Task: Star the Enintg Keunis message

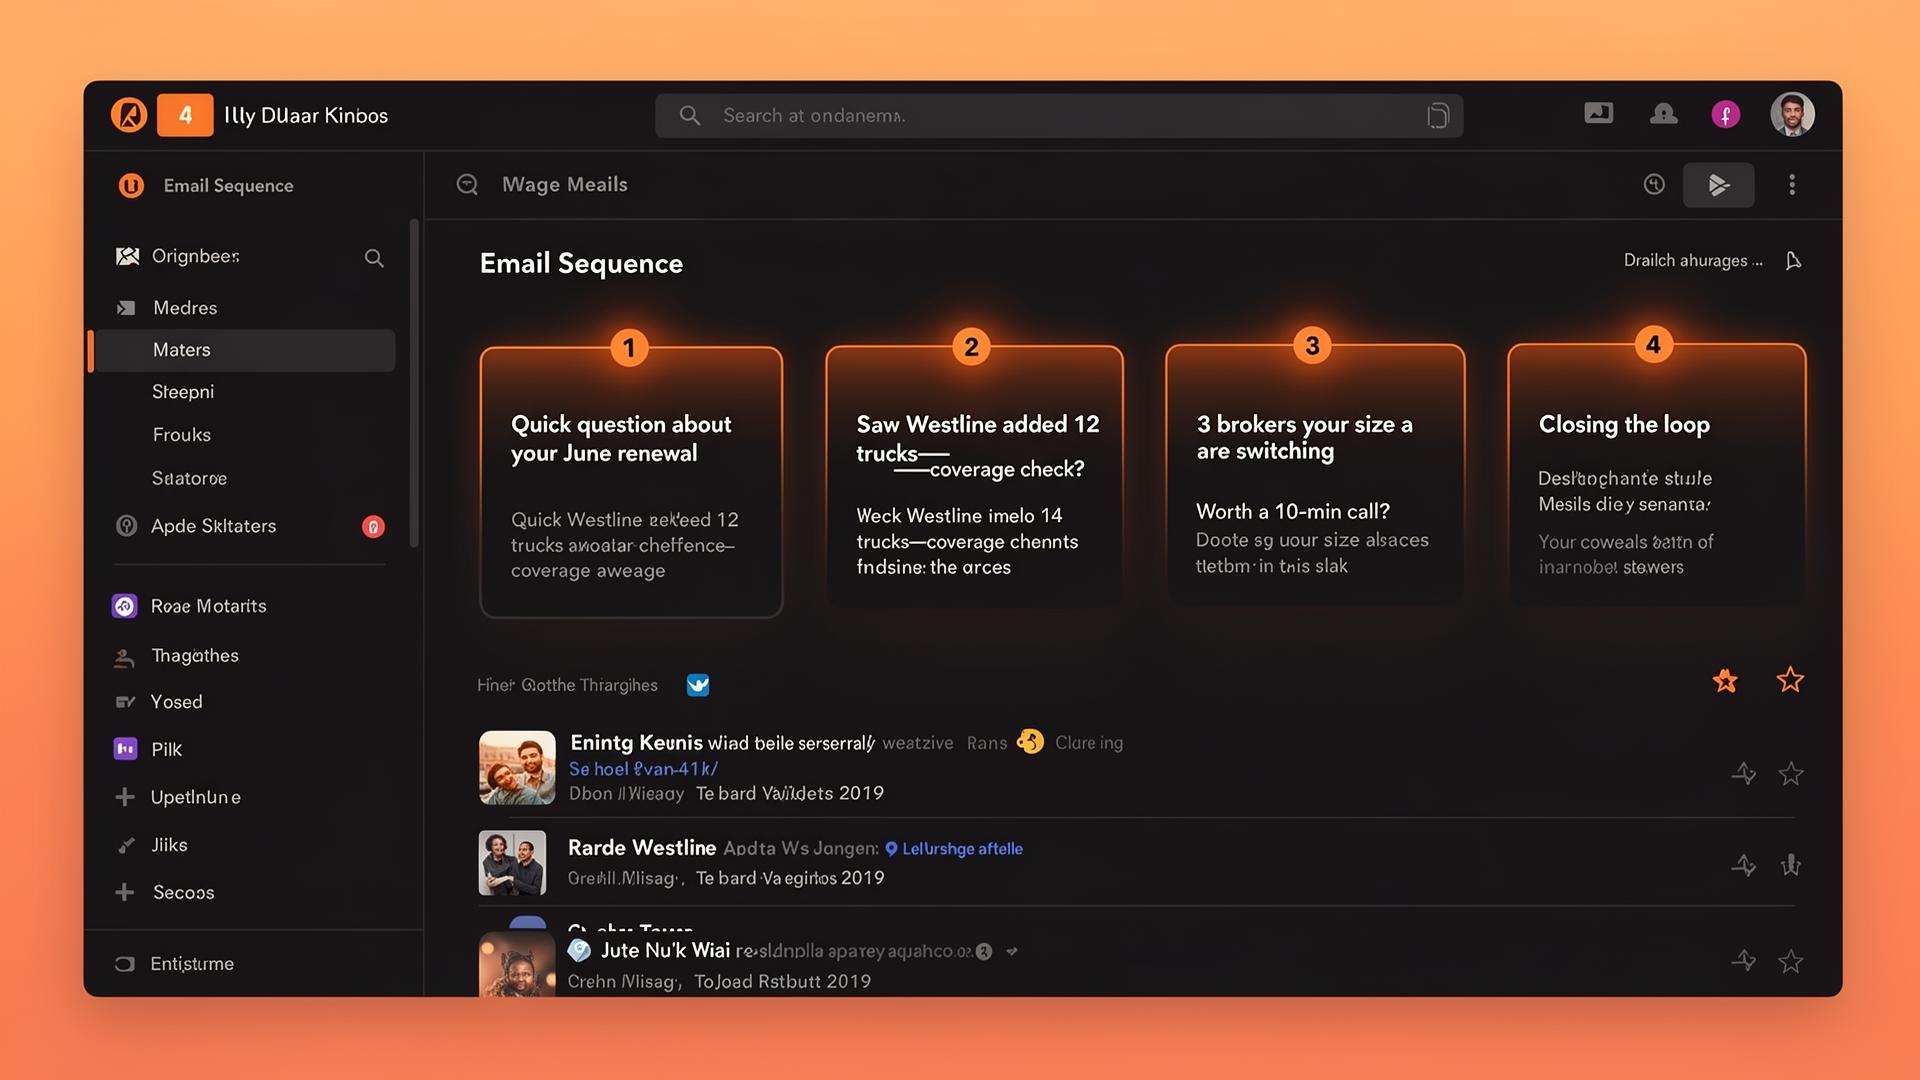Action: [1791, 773]
